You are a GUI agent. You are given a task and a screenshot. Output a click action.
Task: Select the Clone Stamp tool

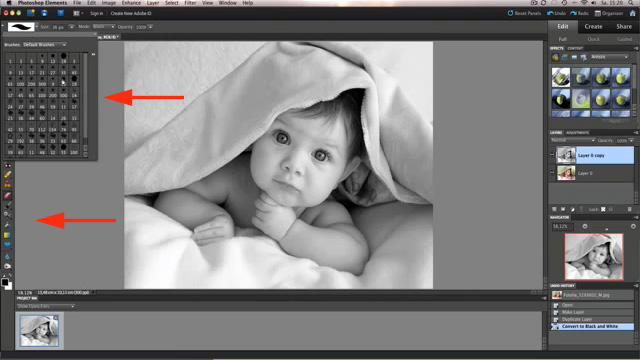click(x=7, y=184)
